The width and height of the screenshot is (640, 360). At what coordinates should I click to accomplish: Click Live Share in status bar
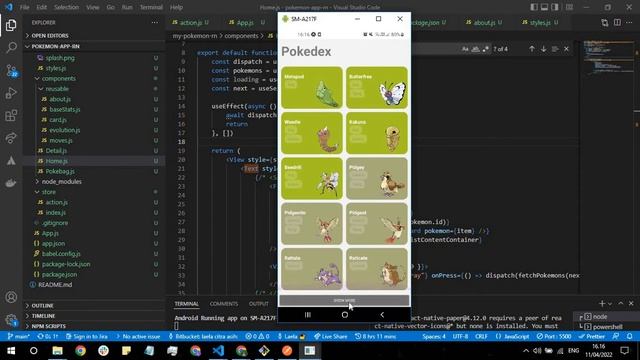click(x=331, y=336)
